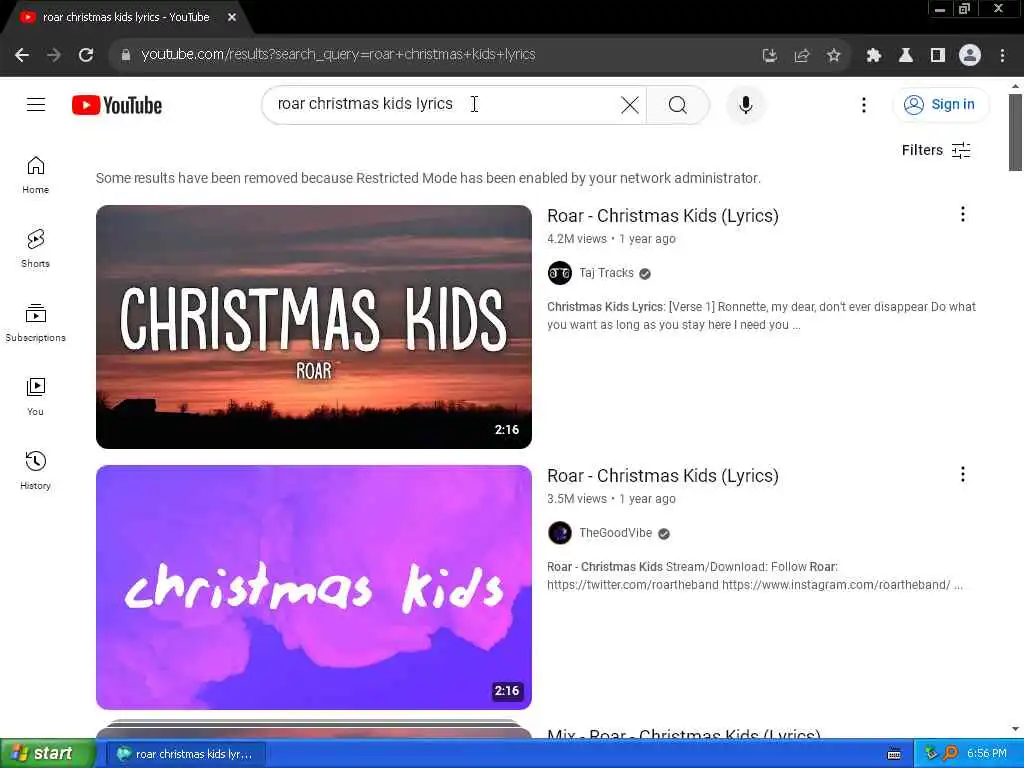Start voice search with the microphone
The width and height of the screenshot is (1024, 768).
(745, 104)
